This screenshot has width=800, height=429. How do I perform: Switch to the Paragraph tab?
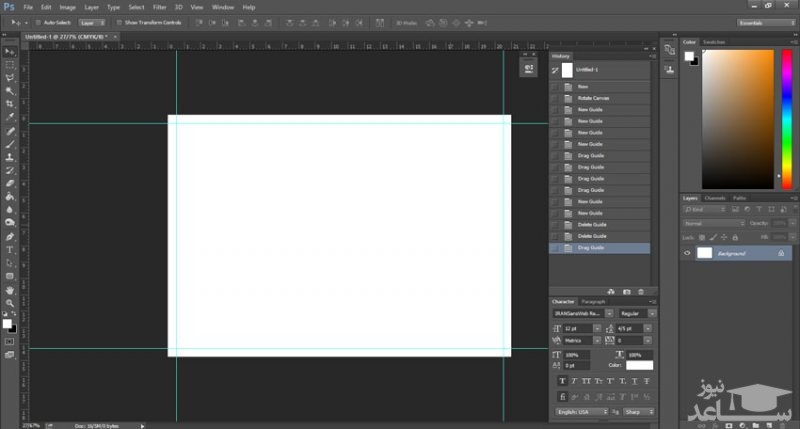click(594, 301)
